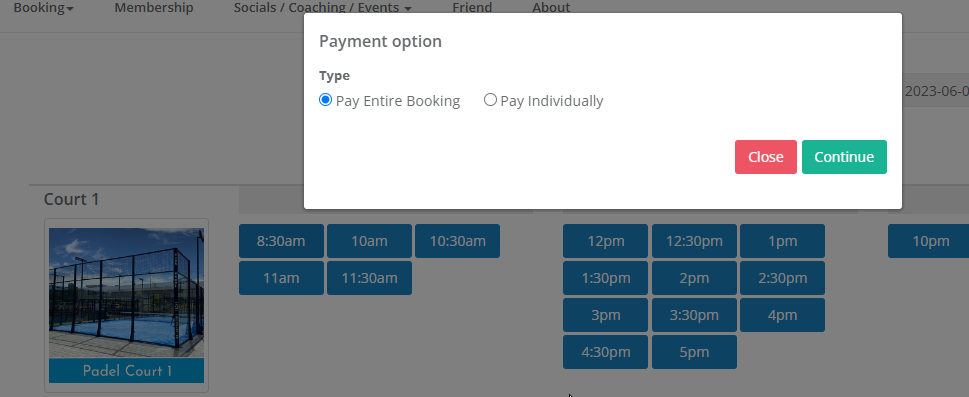Open the Friend navigation link
969x397 pixels.
tap(472, 8)
